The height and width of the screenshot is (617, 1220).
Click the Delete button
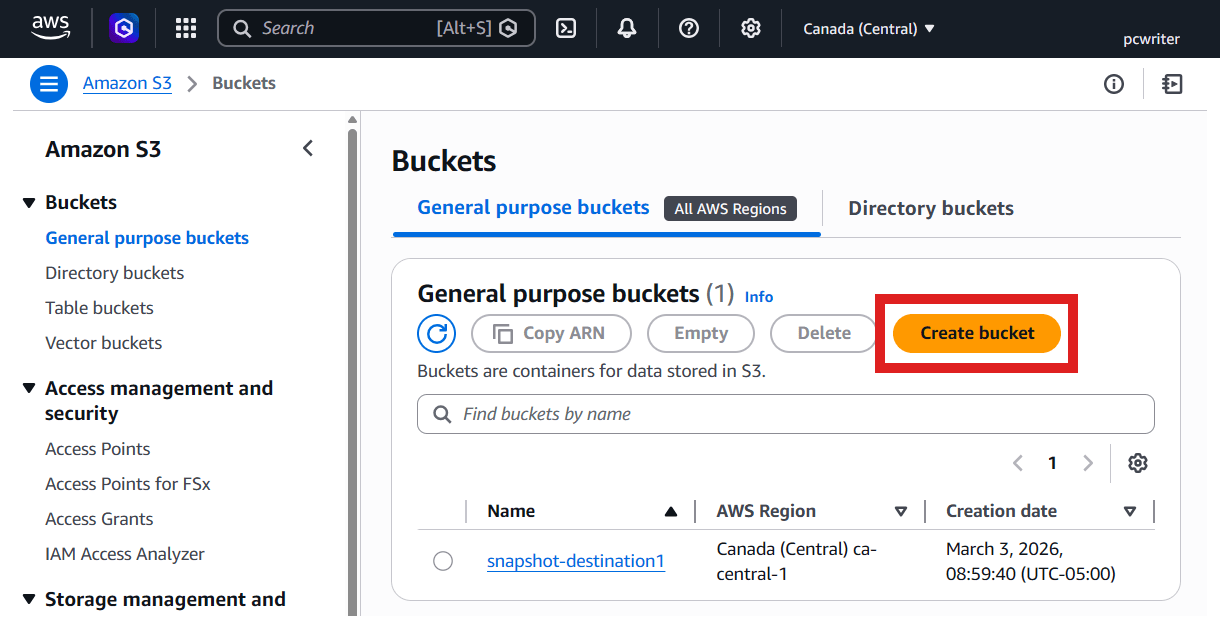click(x=824, y=333)
